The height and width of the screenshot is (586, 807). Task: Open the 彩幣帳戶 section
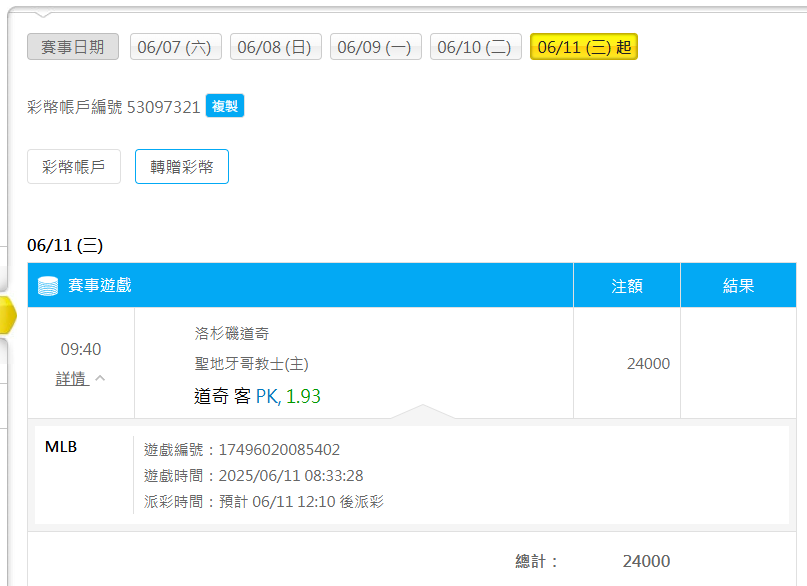pos(74,167)
